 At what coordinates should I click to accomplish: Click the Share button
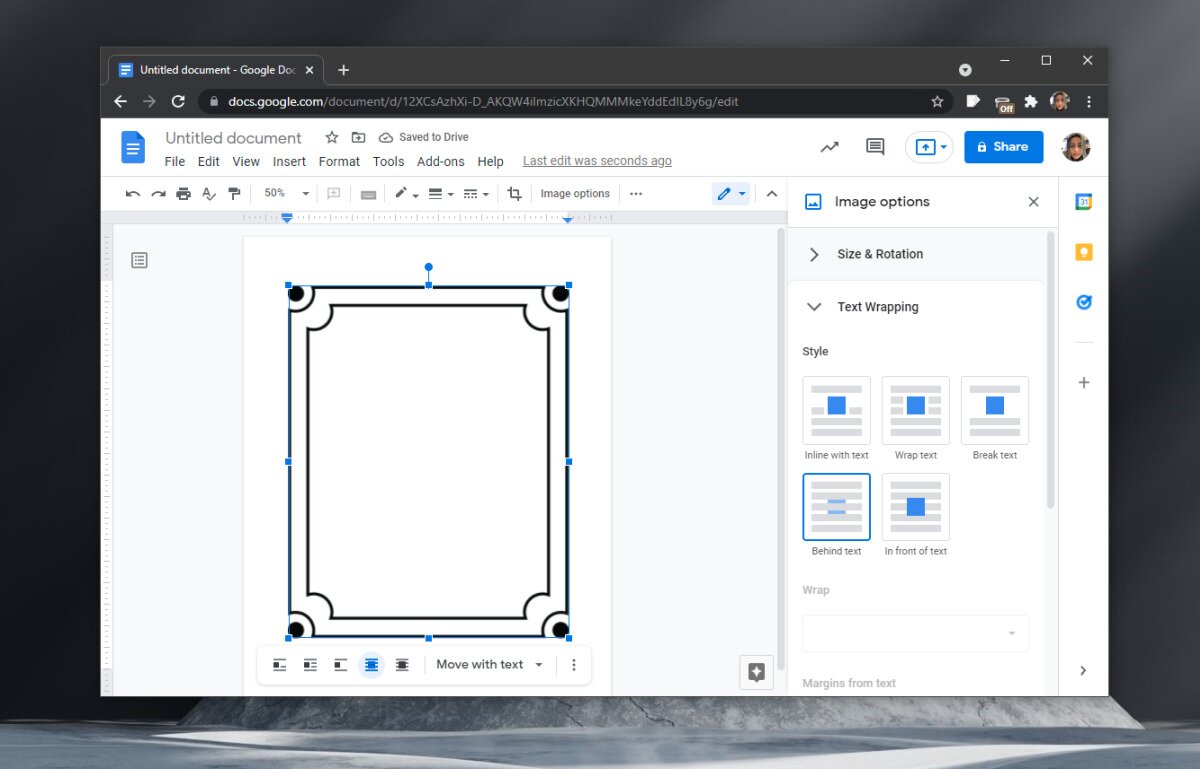click(1003, 146)
